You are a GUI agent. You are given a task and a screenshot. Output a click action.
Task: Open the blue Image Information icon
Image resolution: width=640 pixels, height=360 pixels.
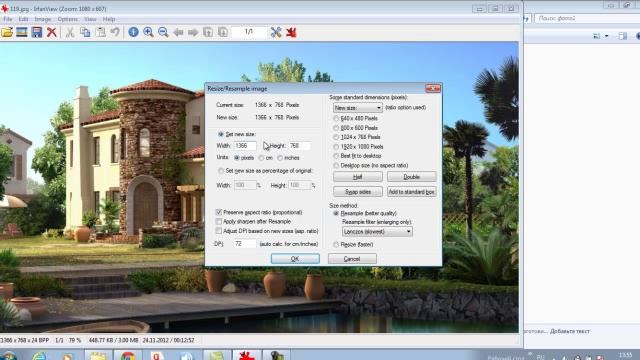[133, 32]
